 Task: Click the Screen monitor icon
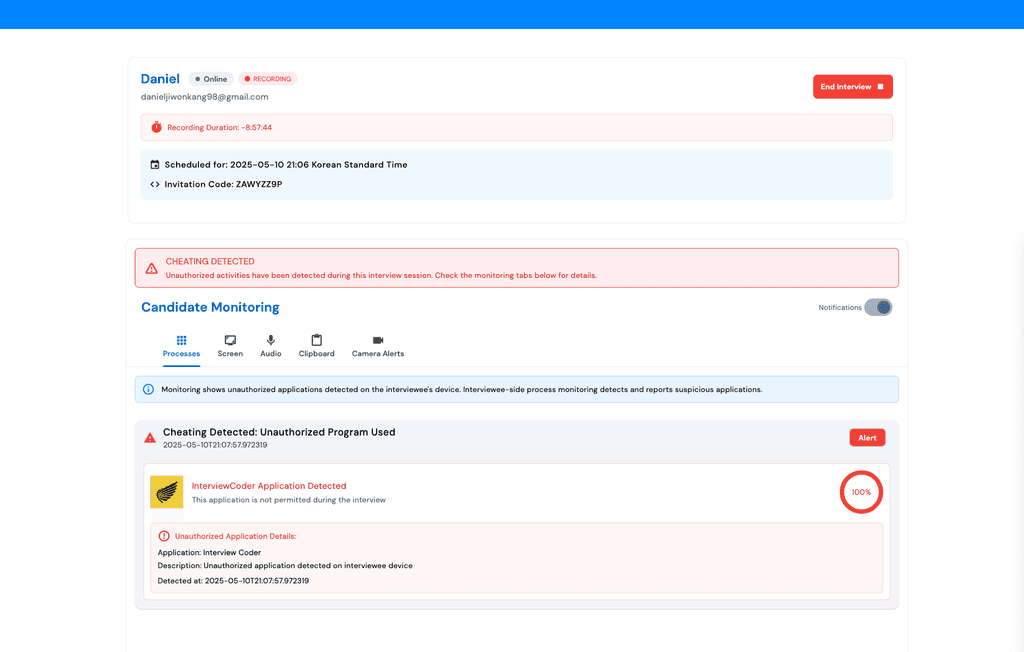coord(230,341)
